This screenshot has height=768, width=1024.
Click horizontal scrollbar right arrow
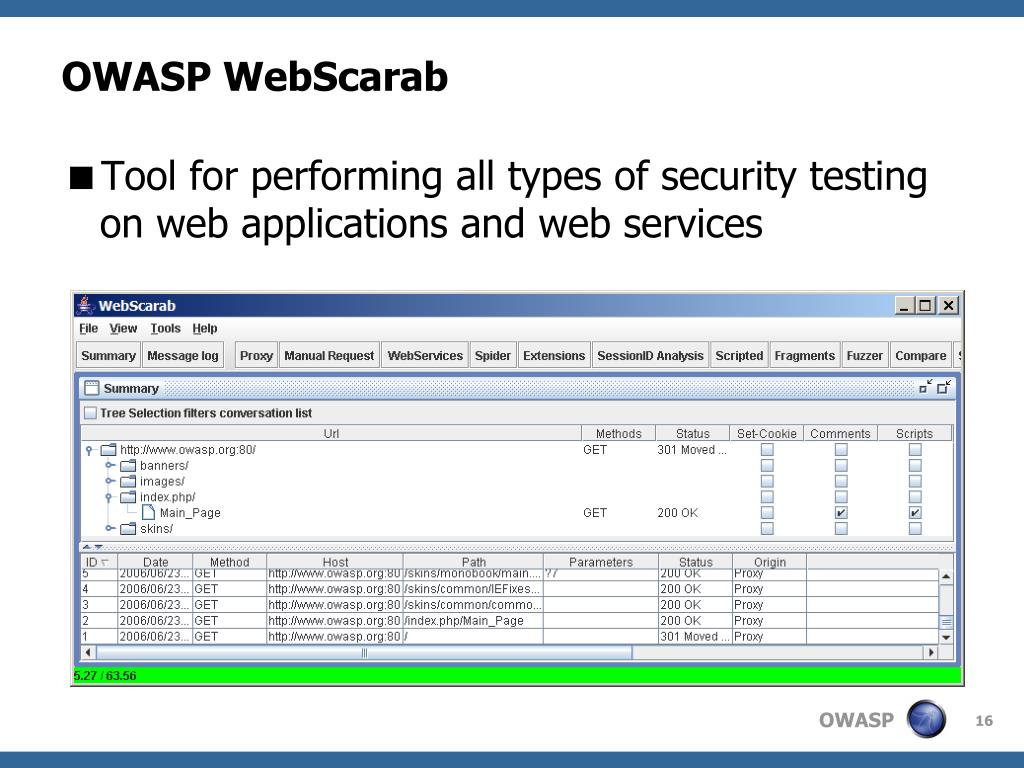pos(931,652)
